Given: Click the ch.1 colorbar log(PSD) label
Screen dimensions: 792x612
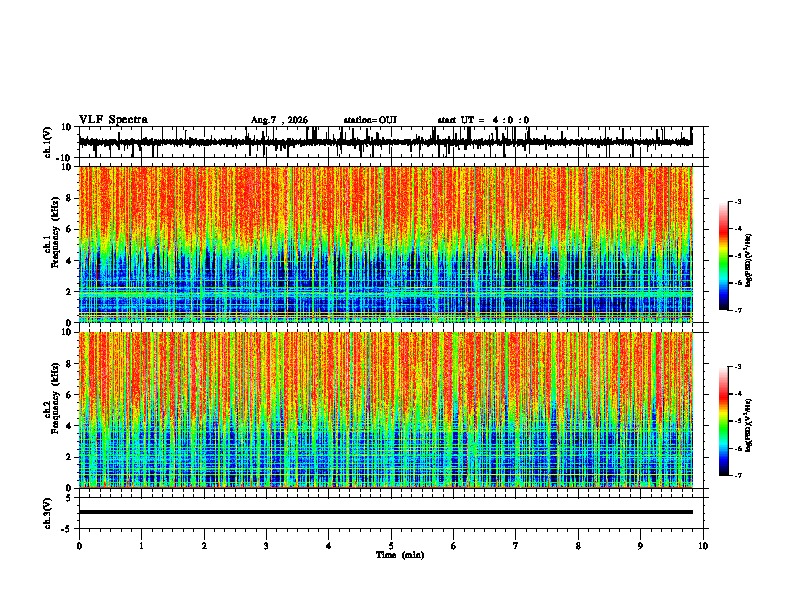Looking at the screenshot, I should (748, 261).
